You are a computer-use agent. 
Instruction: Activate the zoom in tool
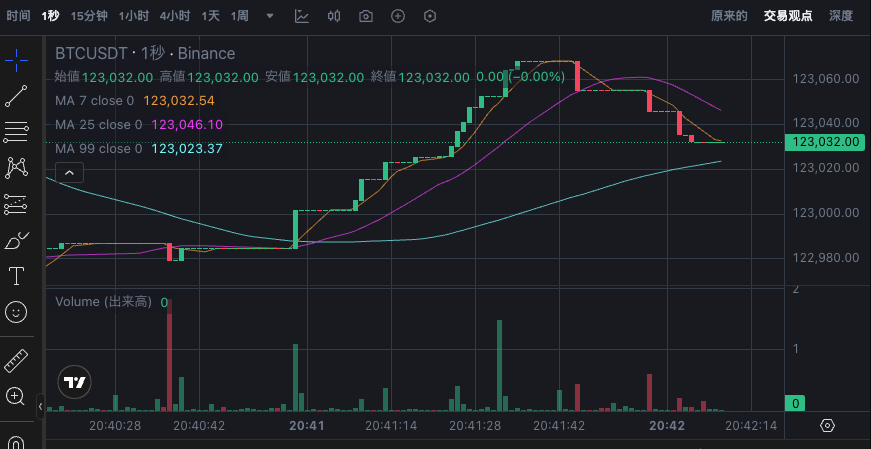coord(15,397)
